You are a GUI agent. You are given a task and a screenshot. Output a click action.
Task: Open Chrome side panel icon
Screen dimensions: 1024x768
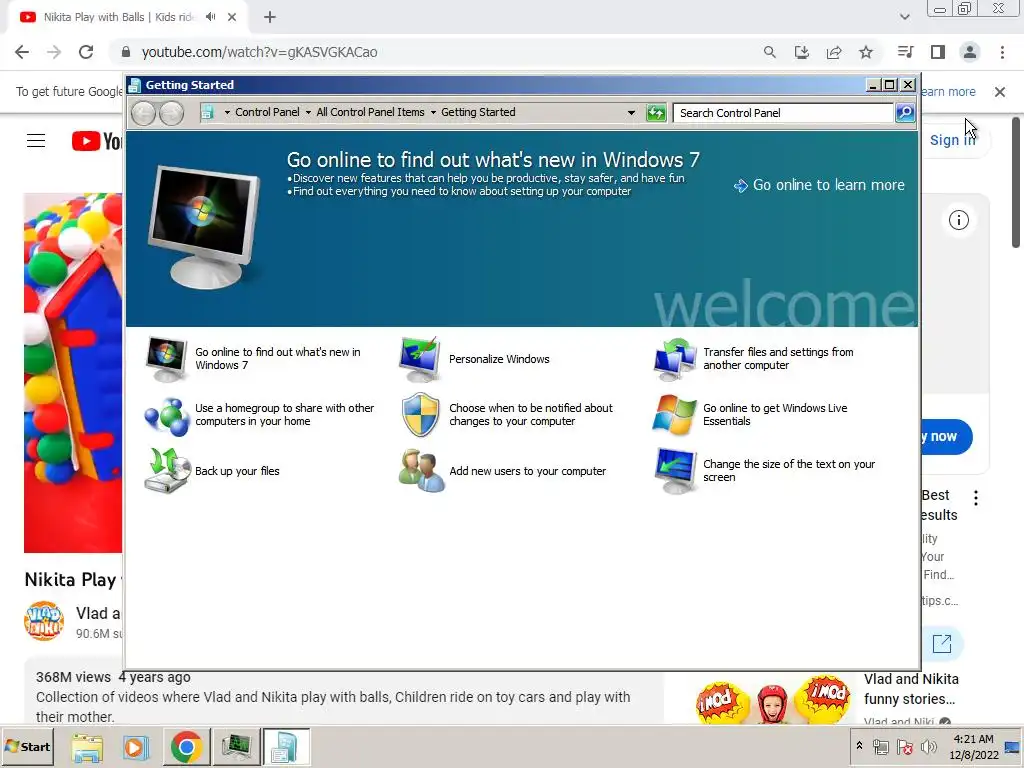point(938,52)
